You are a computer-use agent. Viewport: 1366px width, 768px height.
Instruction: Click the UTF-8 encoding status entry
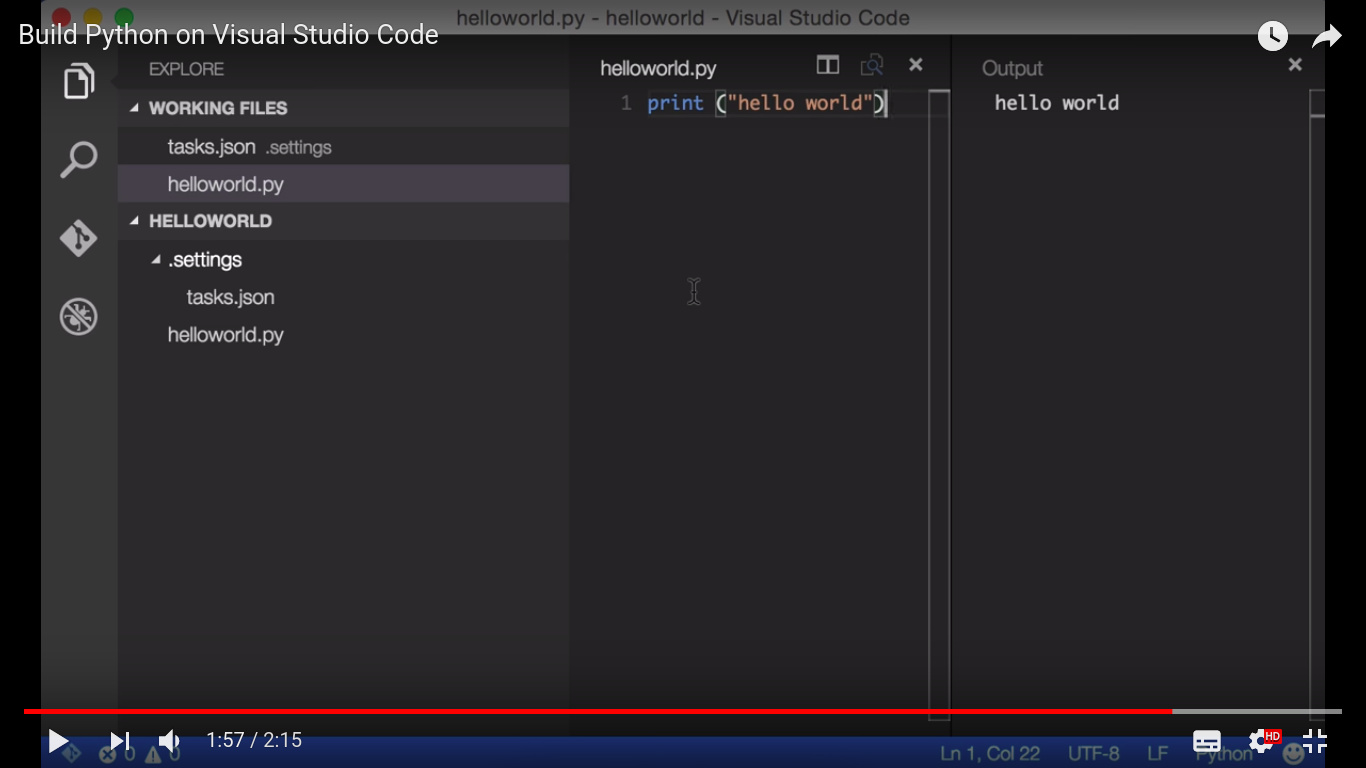[1094, 753]
